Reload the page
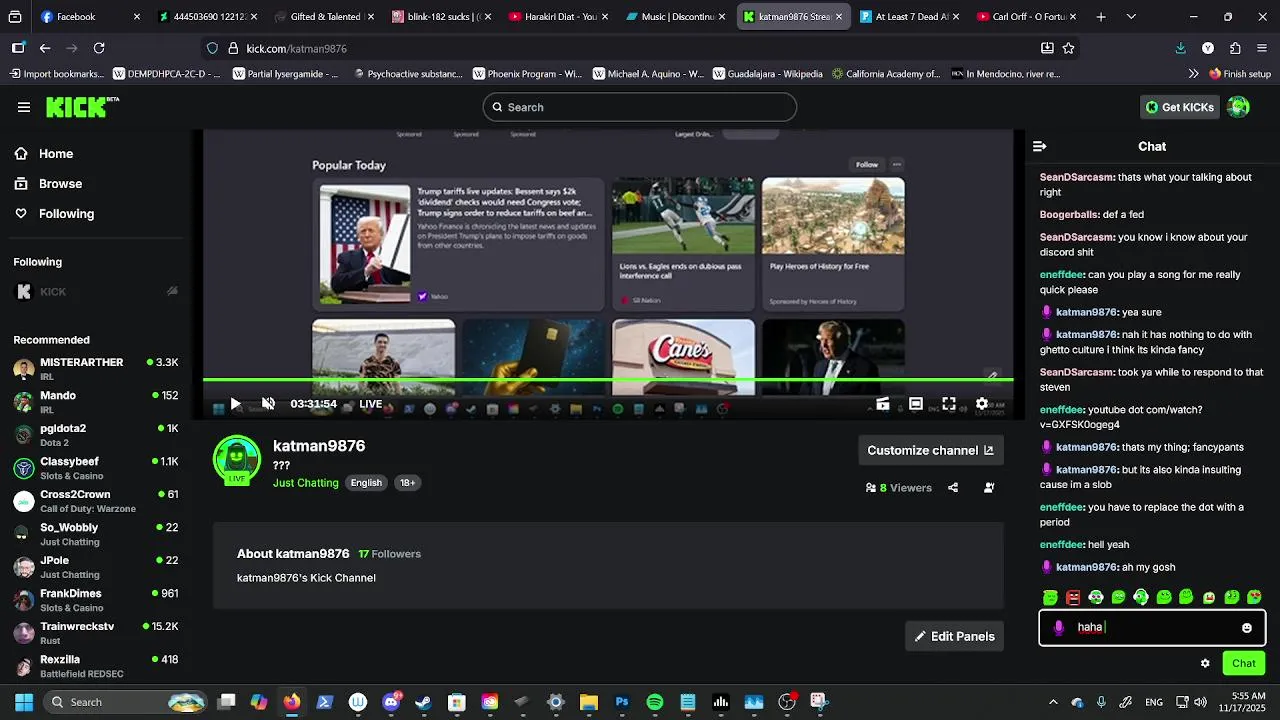 [99, 48]
